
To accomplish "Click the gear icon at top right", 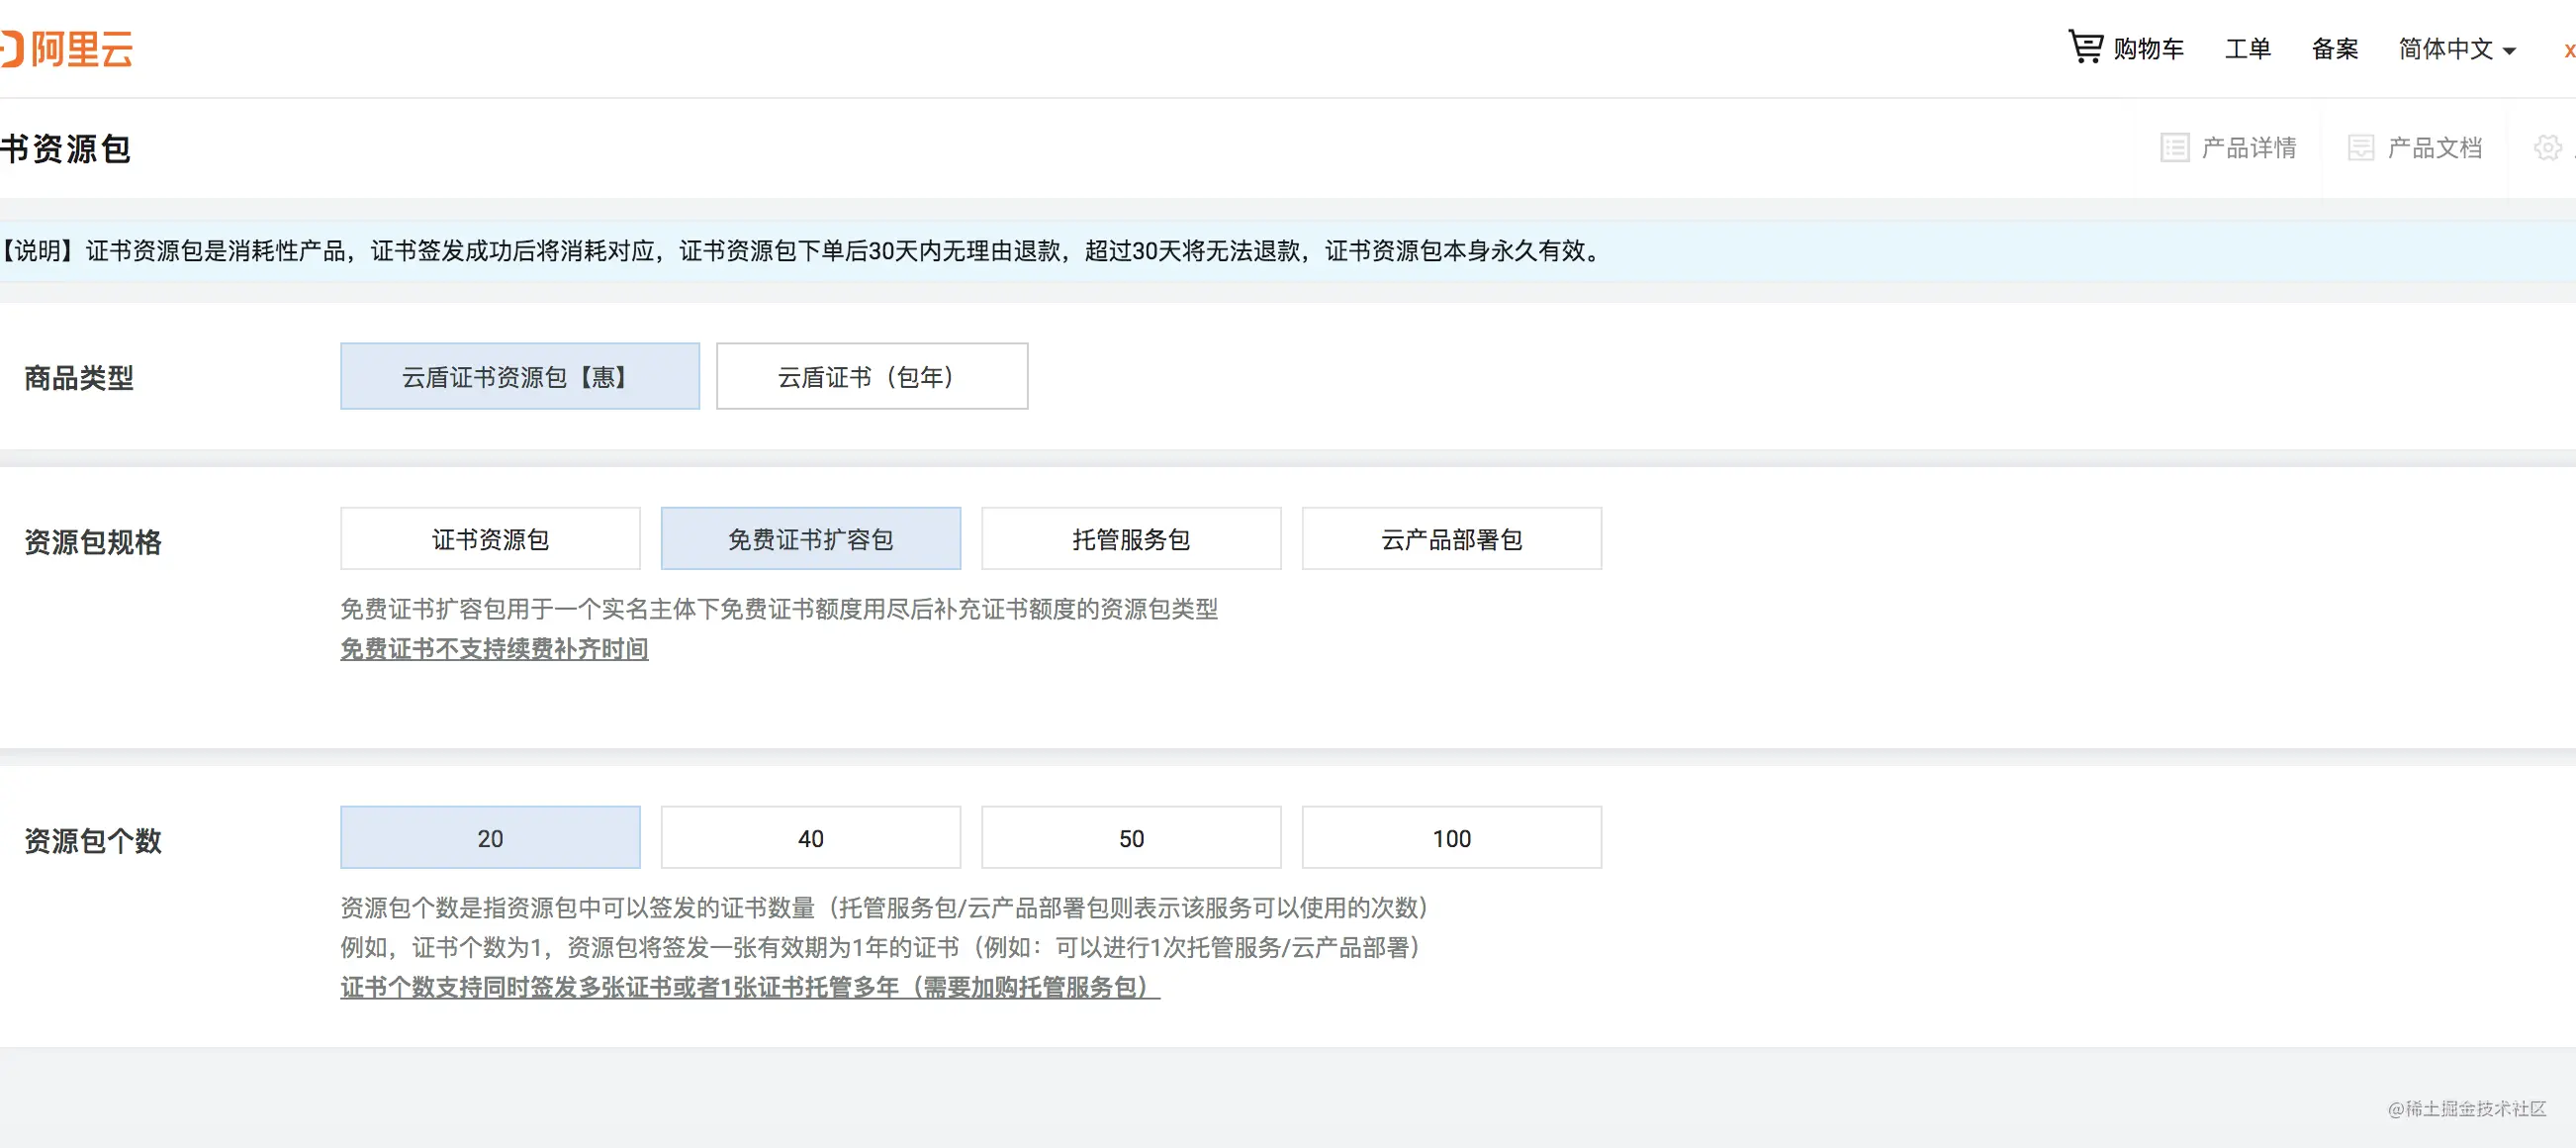I will (2547, 148).
